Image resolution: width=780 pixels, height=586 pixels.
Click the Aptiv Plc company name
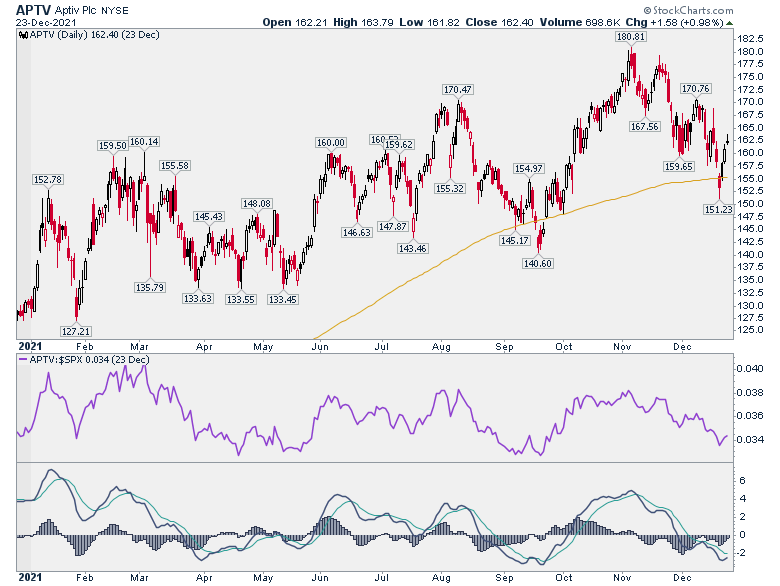[77, 10]
